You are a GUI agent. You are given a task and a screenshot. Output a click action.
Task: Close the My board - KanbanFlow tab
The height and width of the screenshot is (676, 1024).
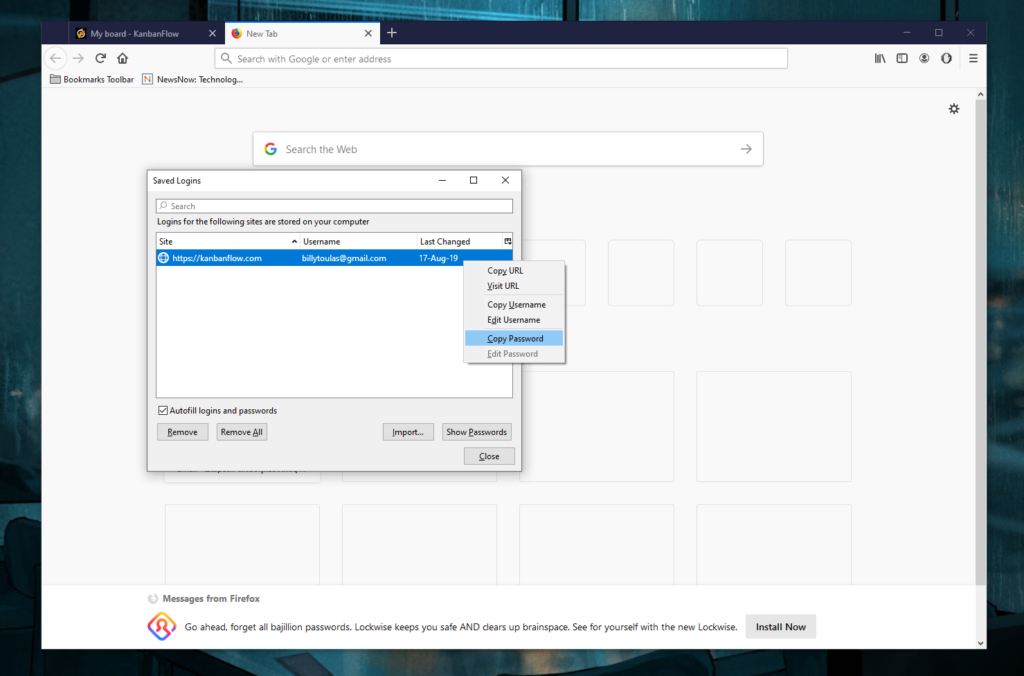click(212, 33)
